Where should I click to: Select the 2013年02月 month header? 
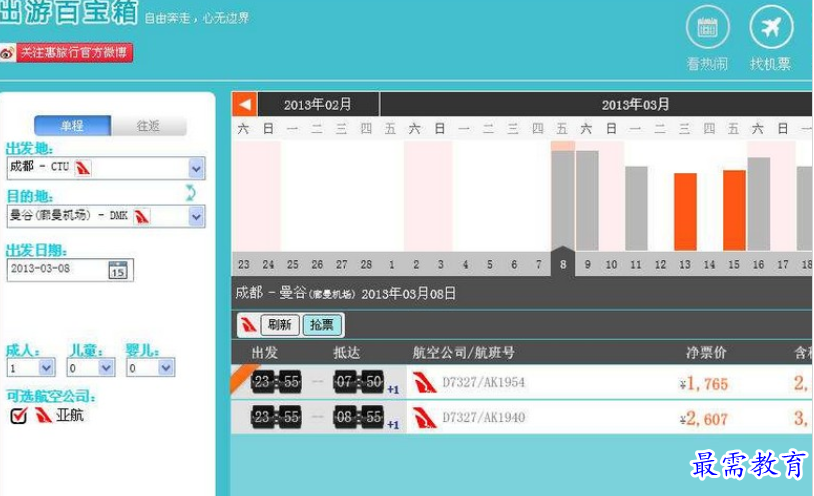coord(318,104)
